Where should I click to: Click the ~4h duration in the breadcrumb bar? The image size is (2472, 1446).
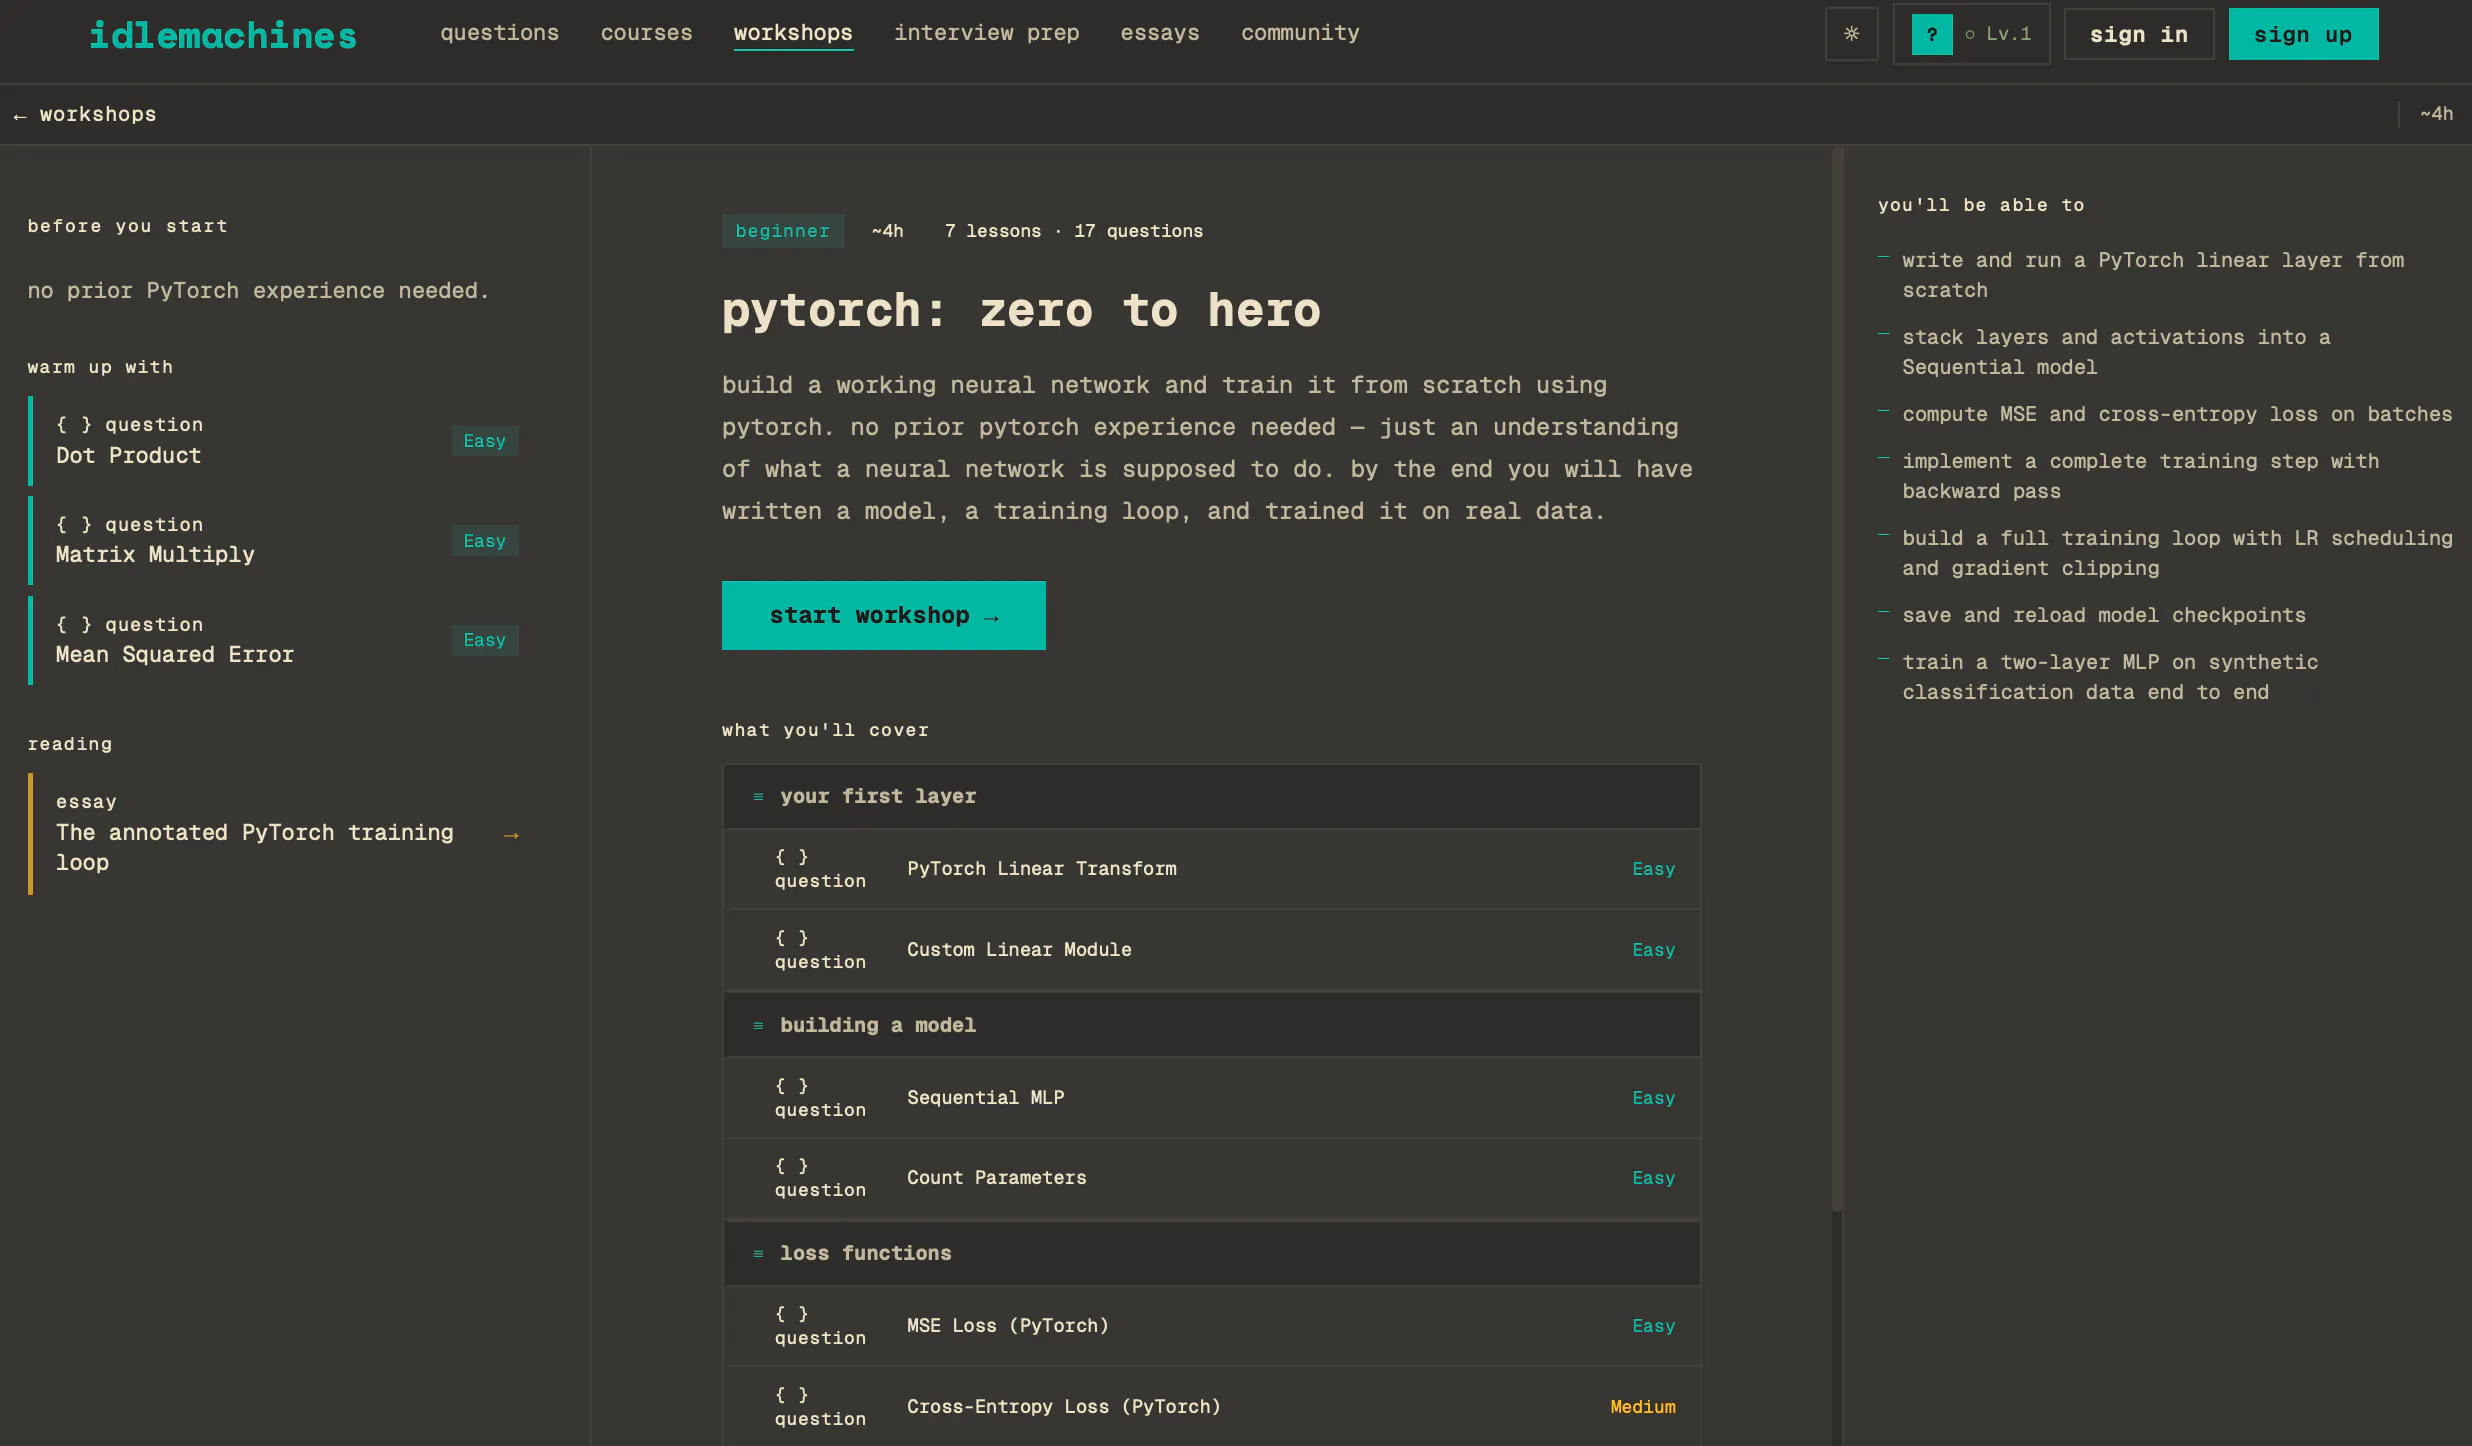(2436, 114)
